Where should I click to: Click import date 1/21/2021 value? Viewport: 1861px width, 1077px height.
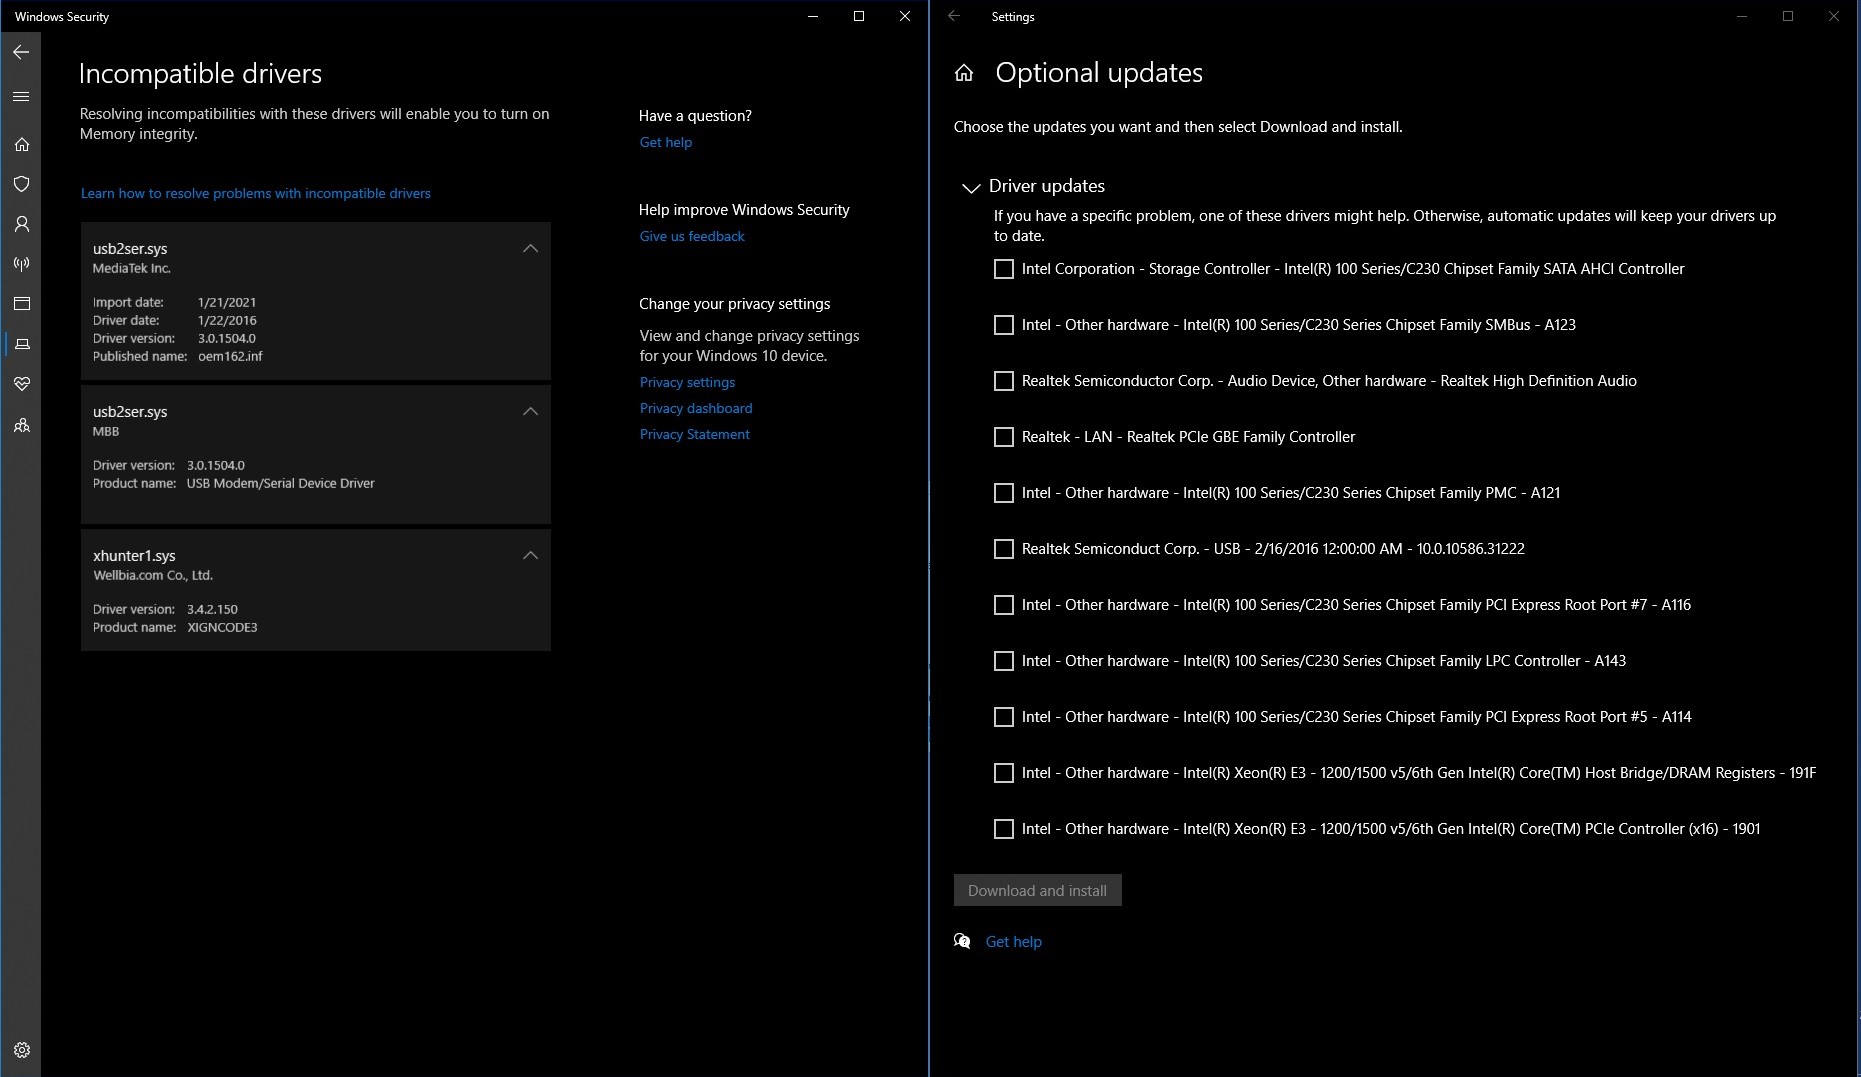pyautogui.click(x=227, y=302)
